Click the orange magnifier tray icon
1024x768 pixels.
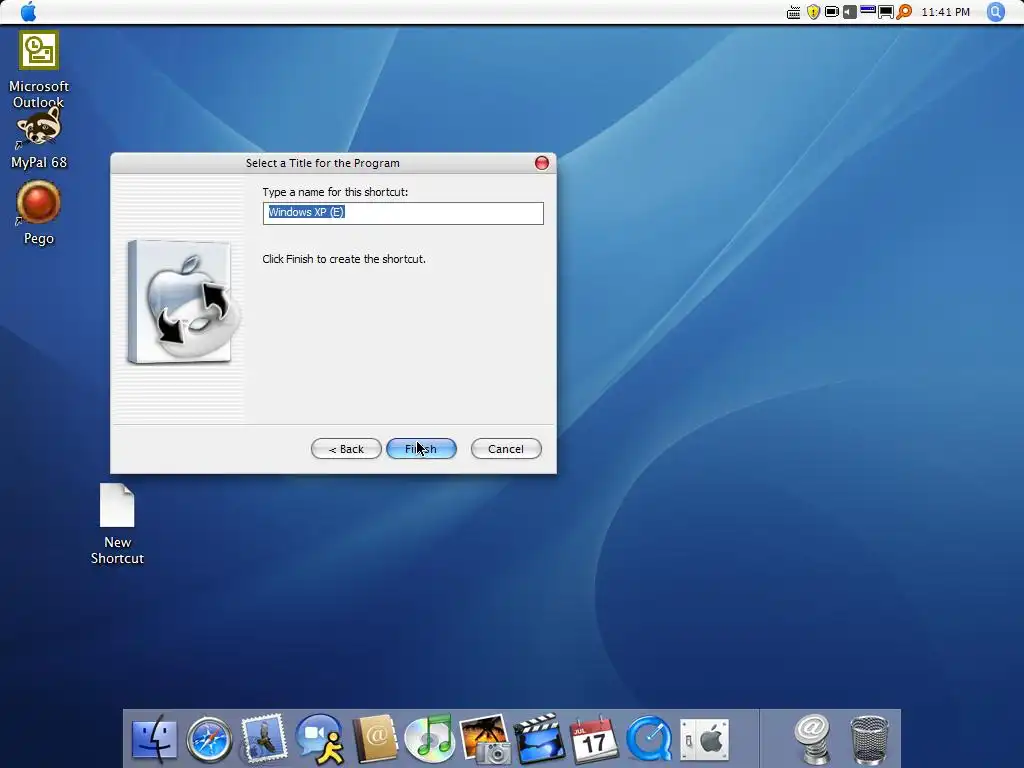(904, 12)
